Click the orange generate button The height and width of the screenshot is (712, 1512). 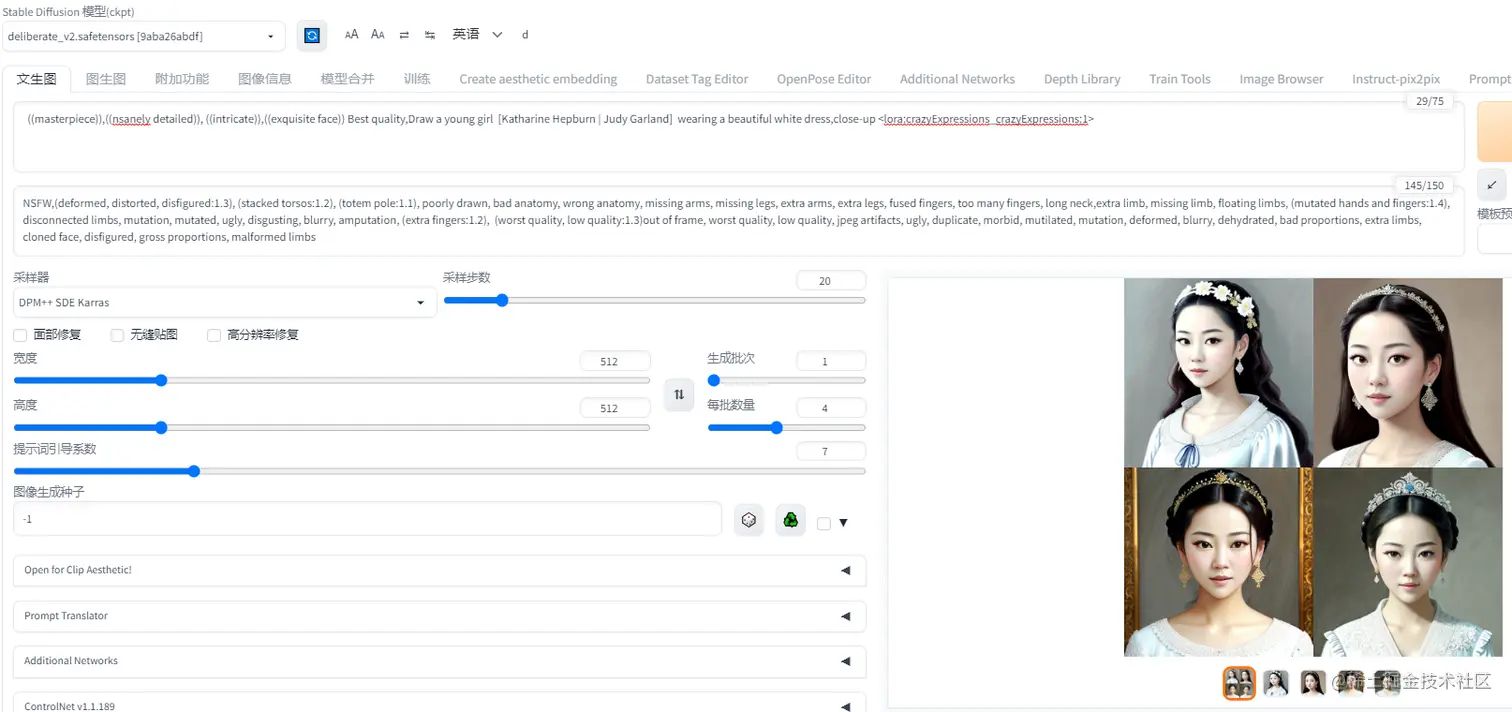click(x=1494, y=131)
